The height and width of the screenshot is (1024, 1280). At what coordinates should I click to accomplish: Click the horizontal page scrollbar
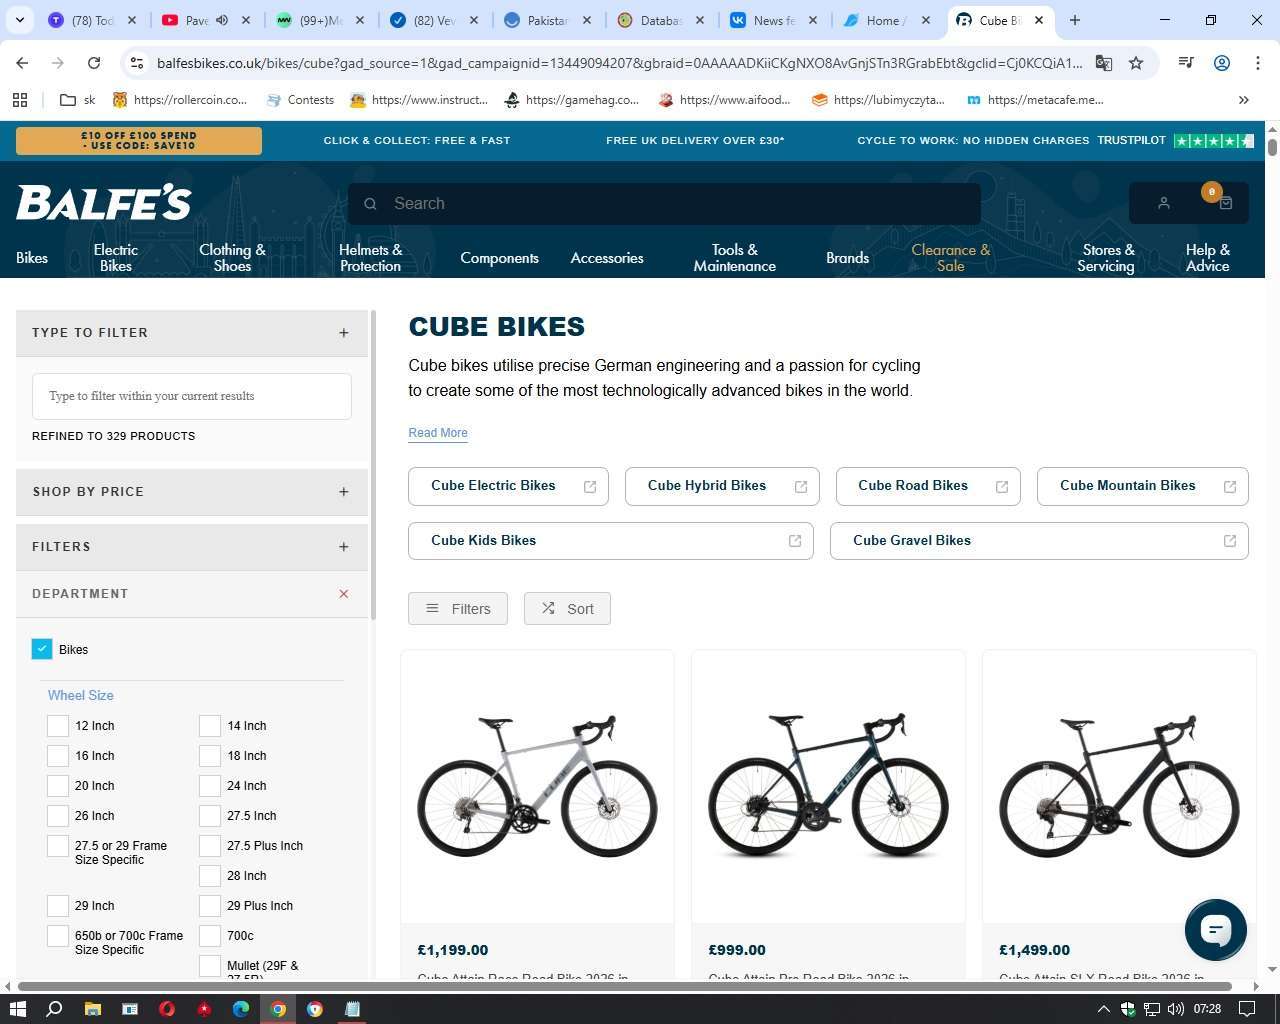pyautogui.click(x=625, y=987)
